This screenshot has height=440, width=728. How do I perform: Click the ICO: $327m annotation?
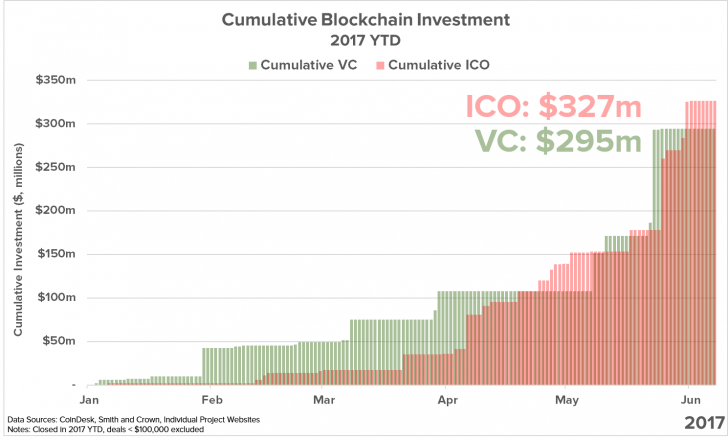(553, 106)
